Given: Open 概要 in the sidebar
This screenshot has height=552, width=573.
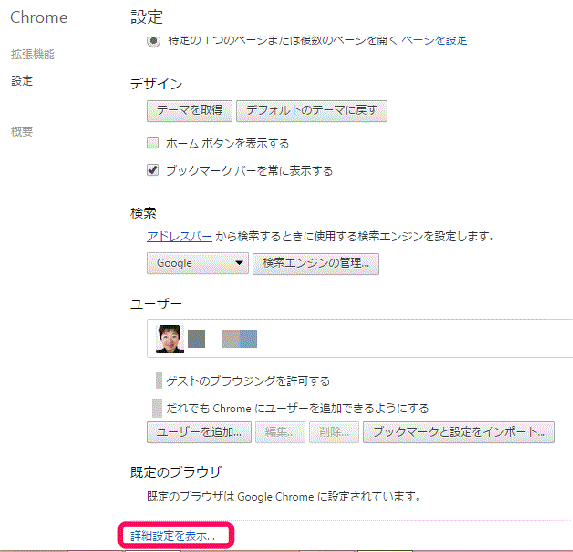Looking at the screenshot, I should [22, 132].
